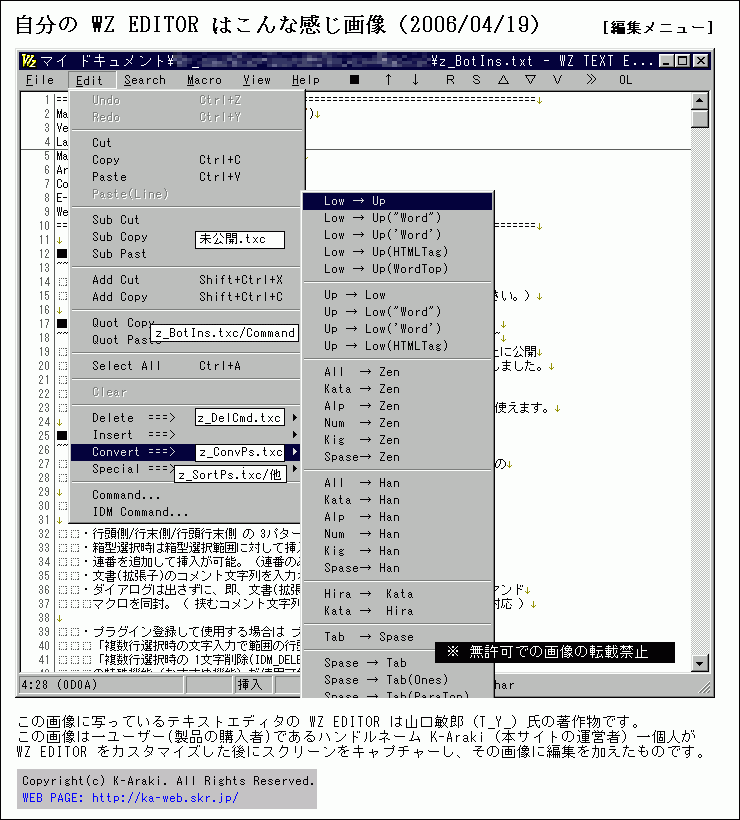The height and width of the screenshot is (820, 740).
Task: Open IDM Command... from Edit menu
Action: [x=186, y=512]
